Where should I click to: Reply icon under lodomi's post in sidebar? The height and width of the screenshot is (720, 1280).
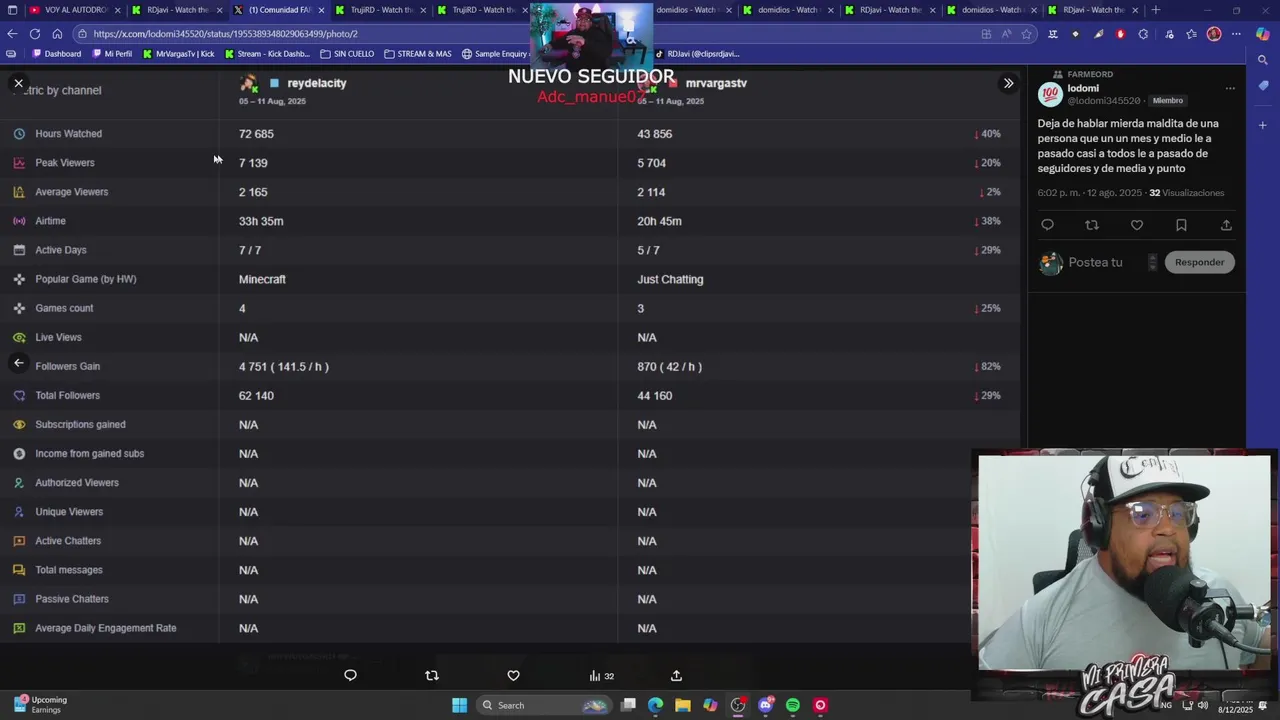[x=1047, y=225]
